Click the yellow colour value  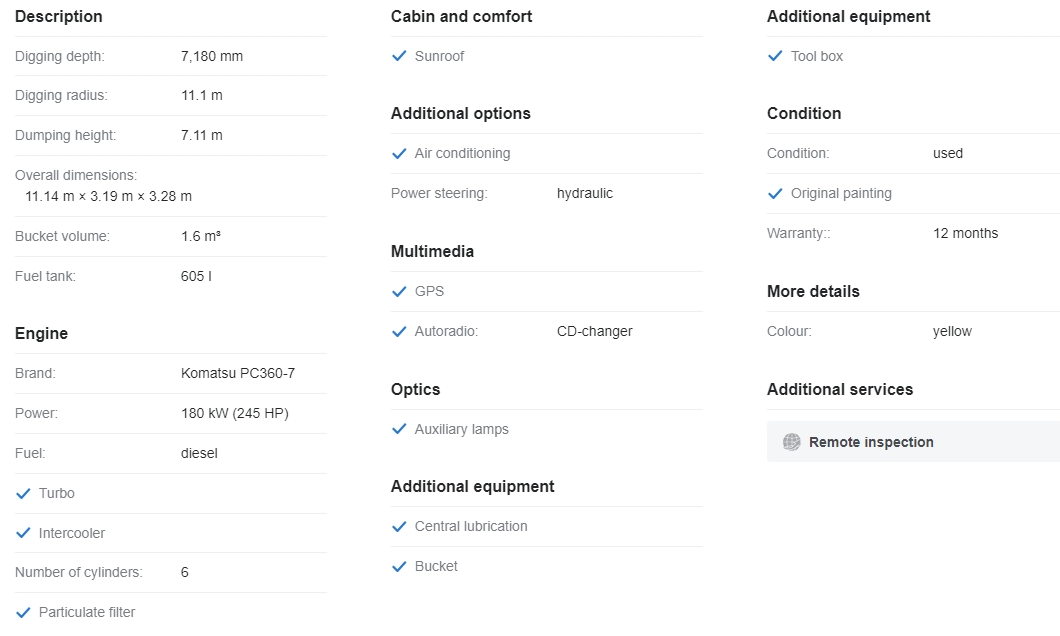click(x=952, y=331)
